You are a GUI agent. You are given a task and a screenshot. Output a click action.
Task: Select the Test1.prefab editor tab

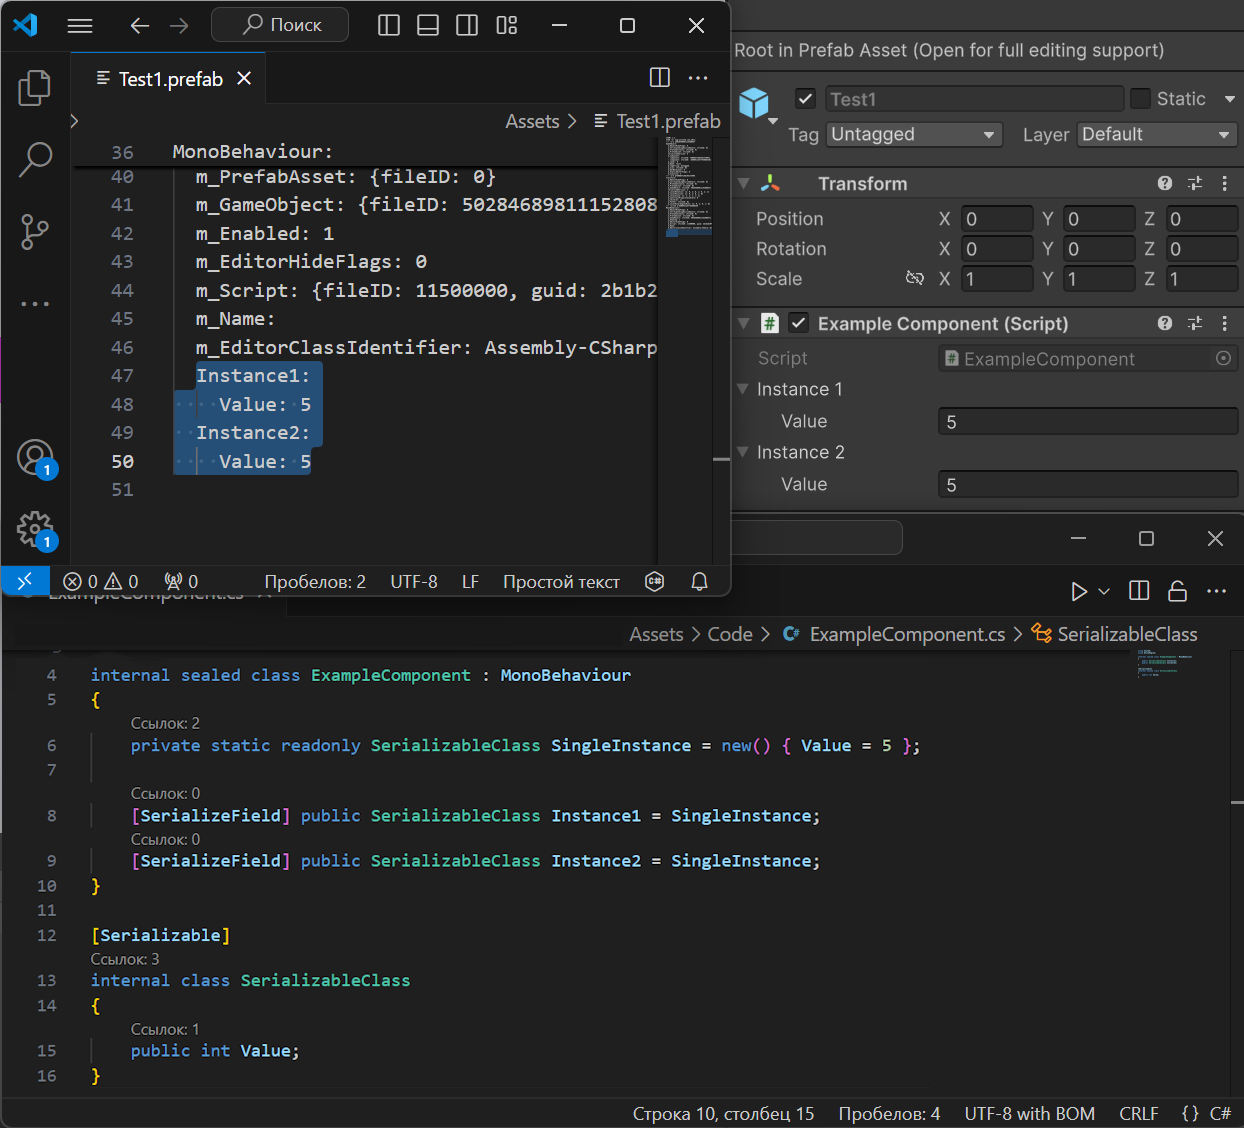(170, 79)
